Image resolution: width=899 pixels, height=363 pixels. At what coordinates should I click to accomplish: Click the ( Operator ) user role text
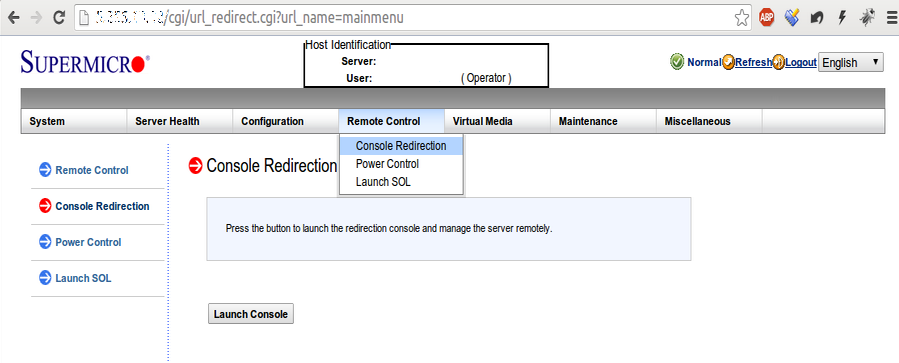486,79
